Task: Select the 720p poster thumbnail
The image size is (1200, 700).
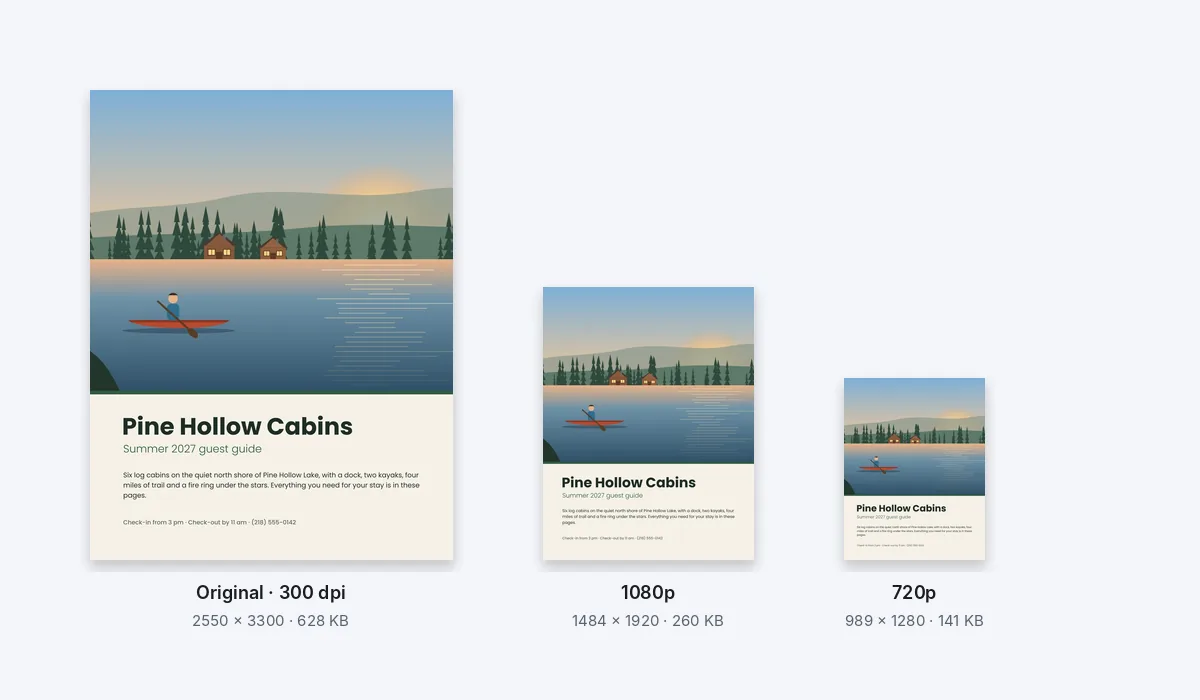Action: (914, 469)
